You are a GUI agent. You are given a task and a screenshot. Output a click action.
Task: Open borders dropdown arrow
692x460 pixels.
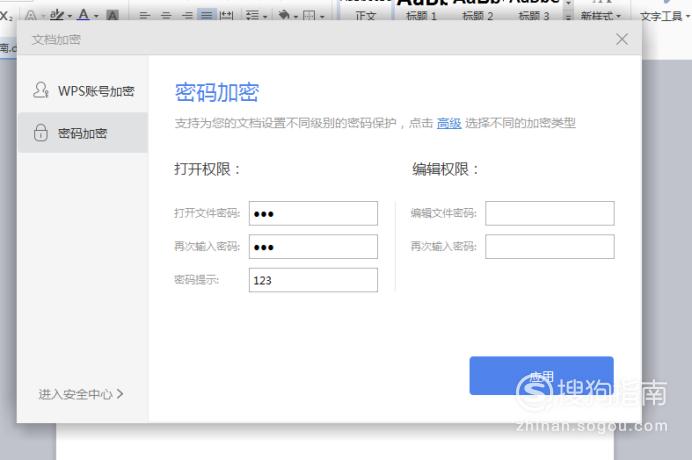pyautogui.click(x=322, y=17)
